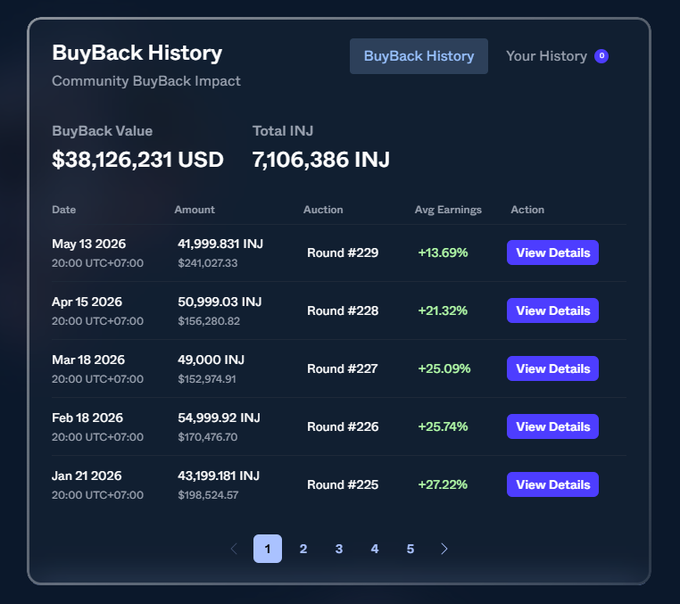Click the +13.69% earnings value
This screenshot has height=604, width=680.
coord(443,252)
